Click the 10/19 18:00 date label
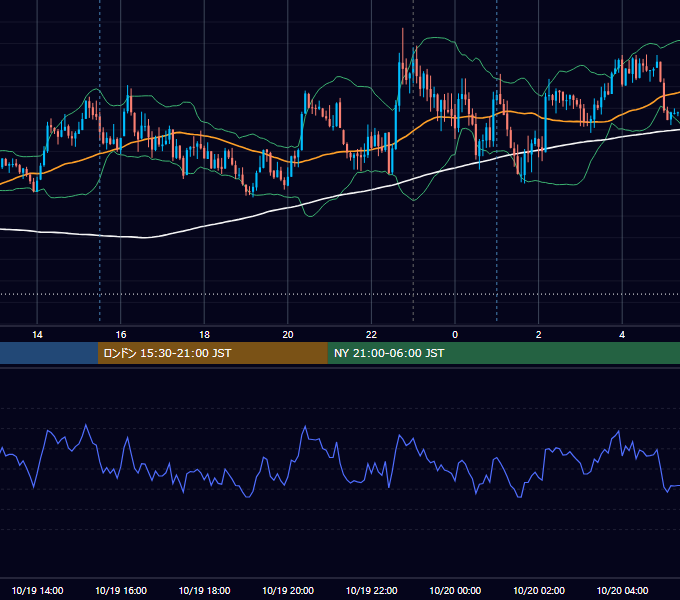680x600 pixels. tap(204, 590)
